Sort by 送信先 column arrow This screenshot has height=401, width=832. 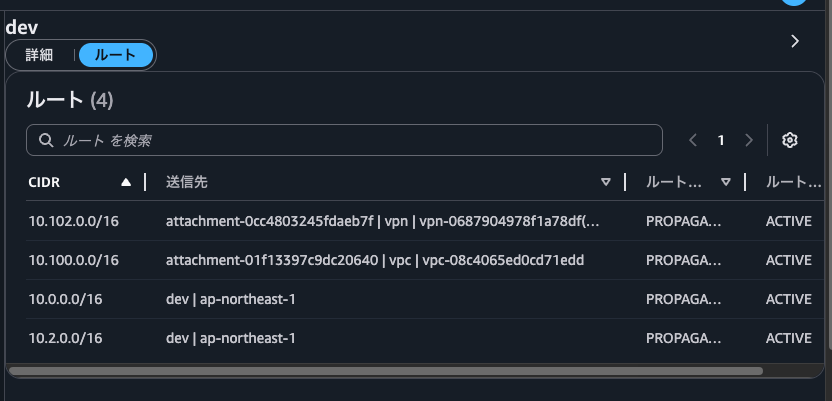(x=606, y=182)
